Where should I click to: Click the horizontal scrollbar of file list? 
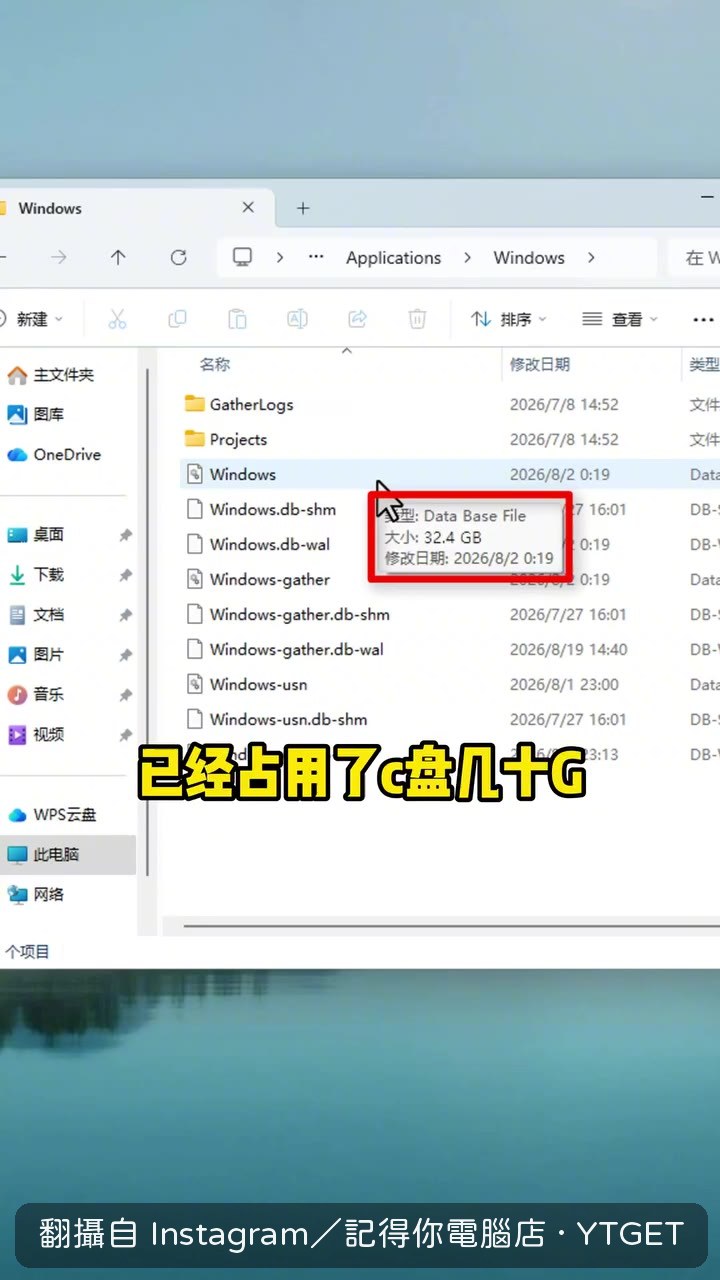coord(452,926)
